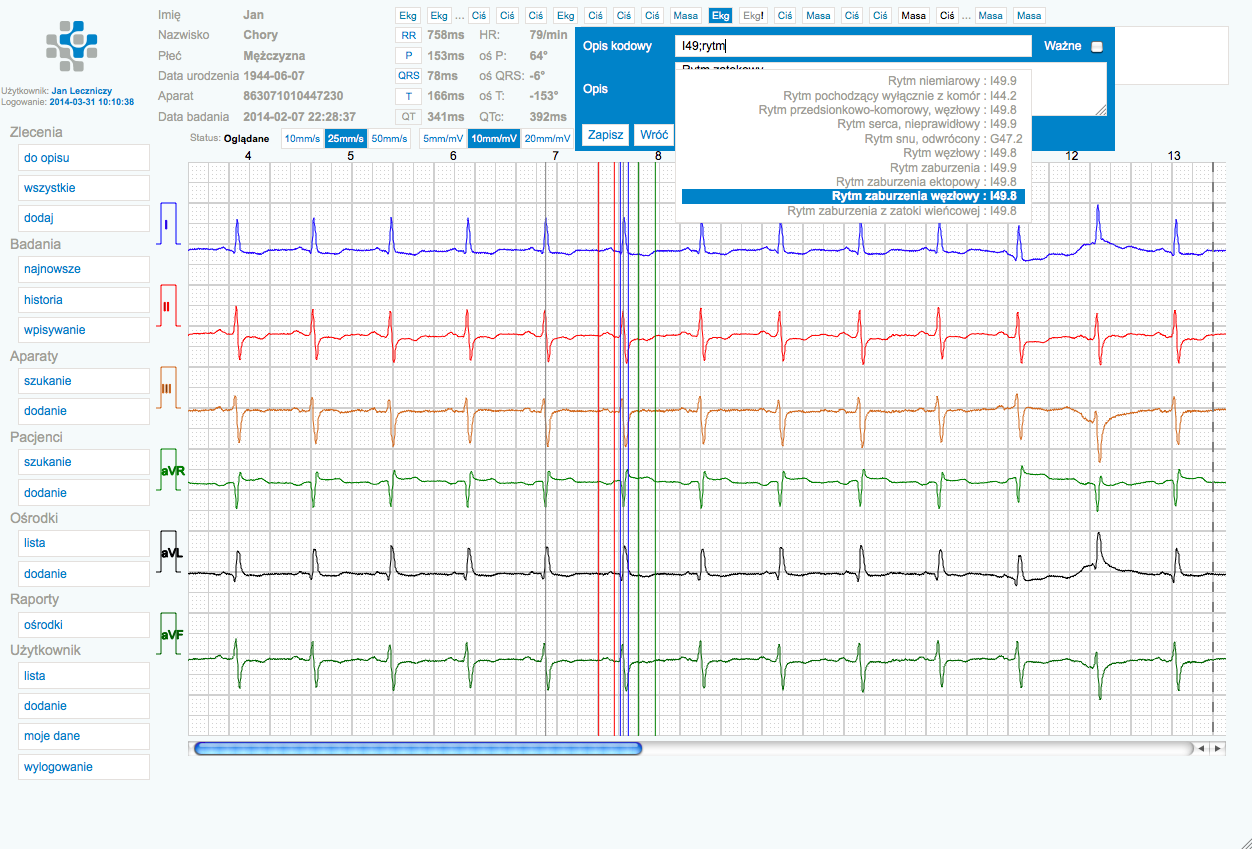Screen dimensions: 1252x849
Task: Open Zlecenia do opisu menu item
Action: pyautogui.click(x=84, y=158)
